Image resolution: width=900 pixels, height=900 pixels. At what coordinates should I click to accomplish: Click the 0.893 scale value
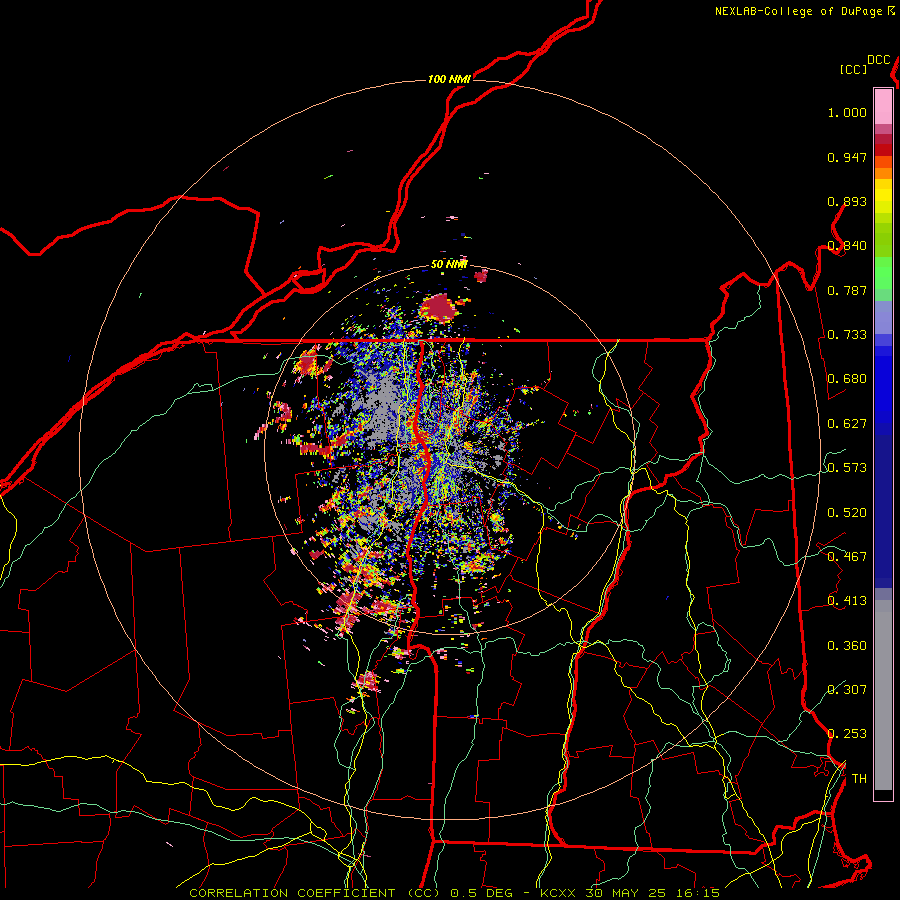(847, 201)
